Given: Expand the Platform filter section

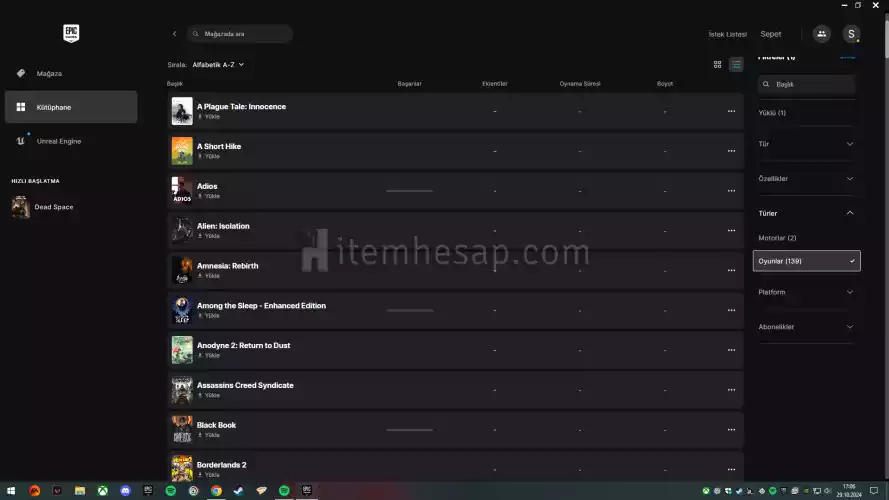Looking at the screenshot, I should [806, 292].
